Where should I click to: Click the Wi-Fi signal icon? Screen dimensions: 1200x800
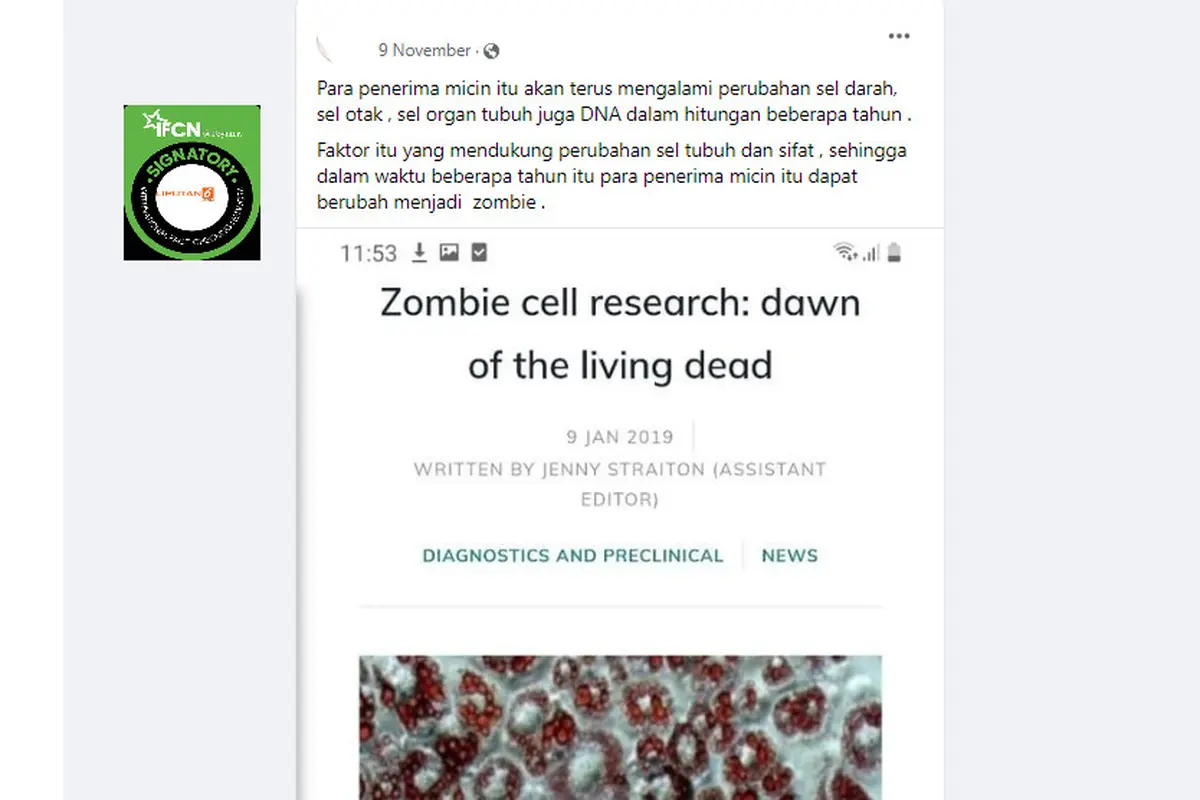pyautogui.click(x=846, y=252)
